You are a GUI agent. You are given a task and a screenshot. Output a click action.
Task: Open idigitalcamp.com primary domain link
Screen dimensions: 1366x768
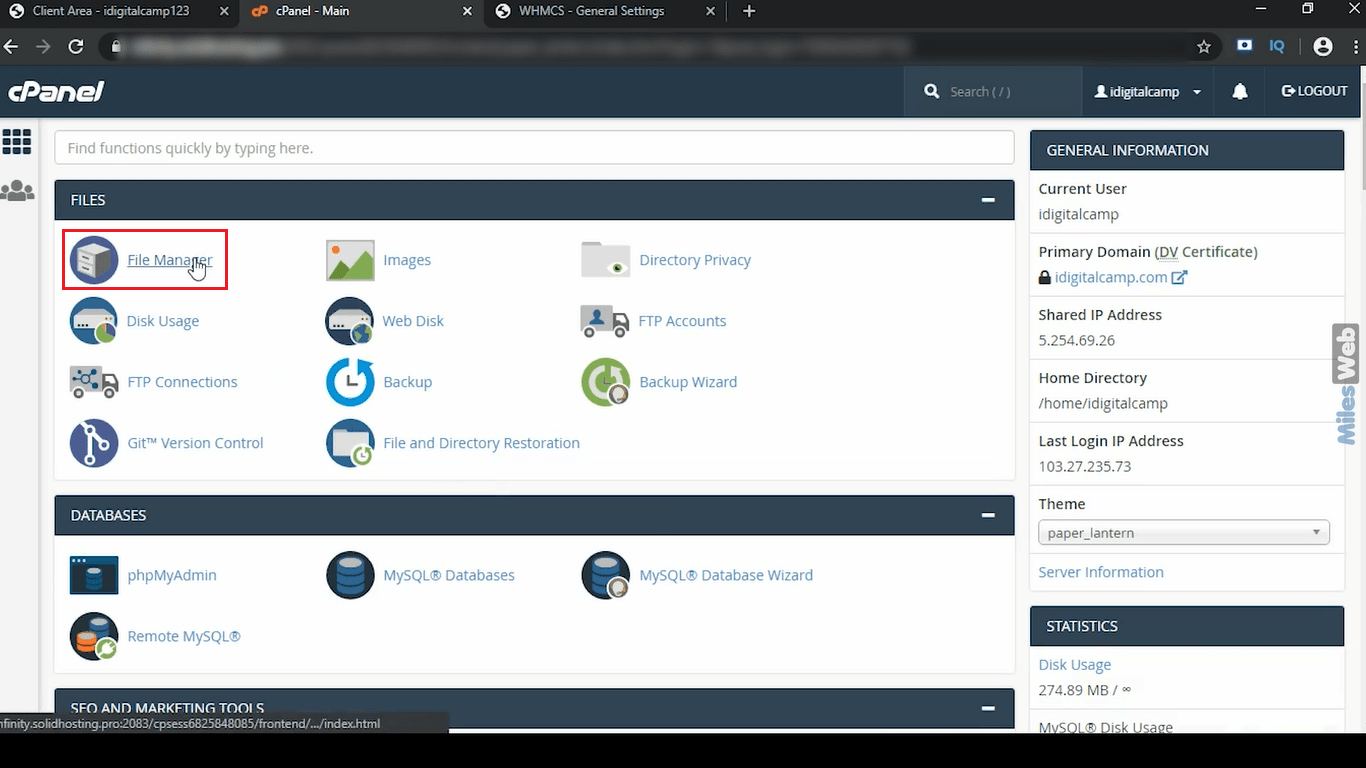(x=1111, y=277)
